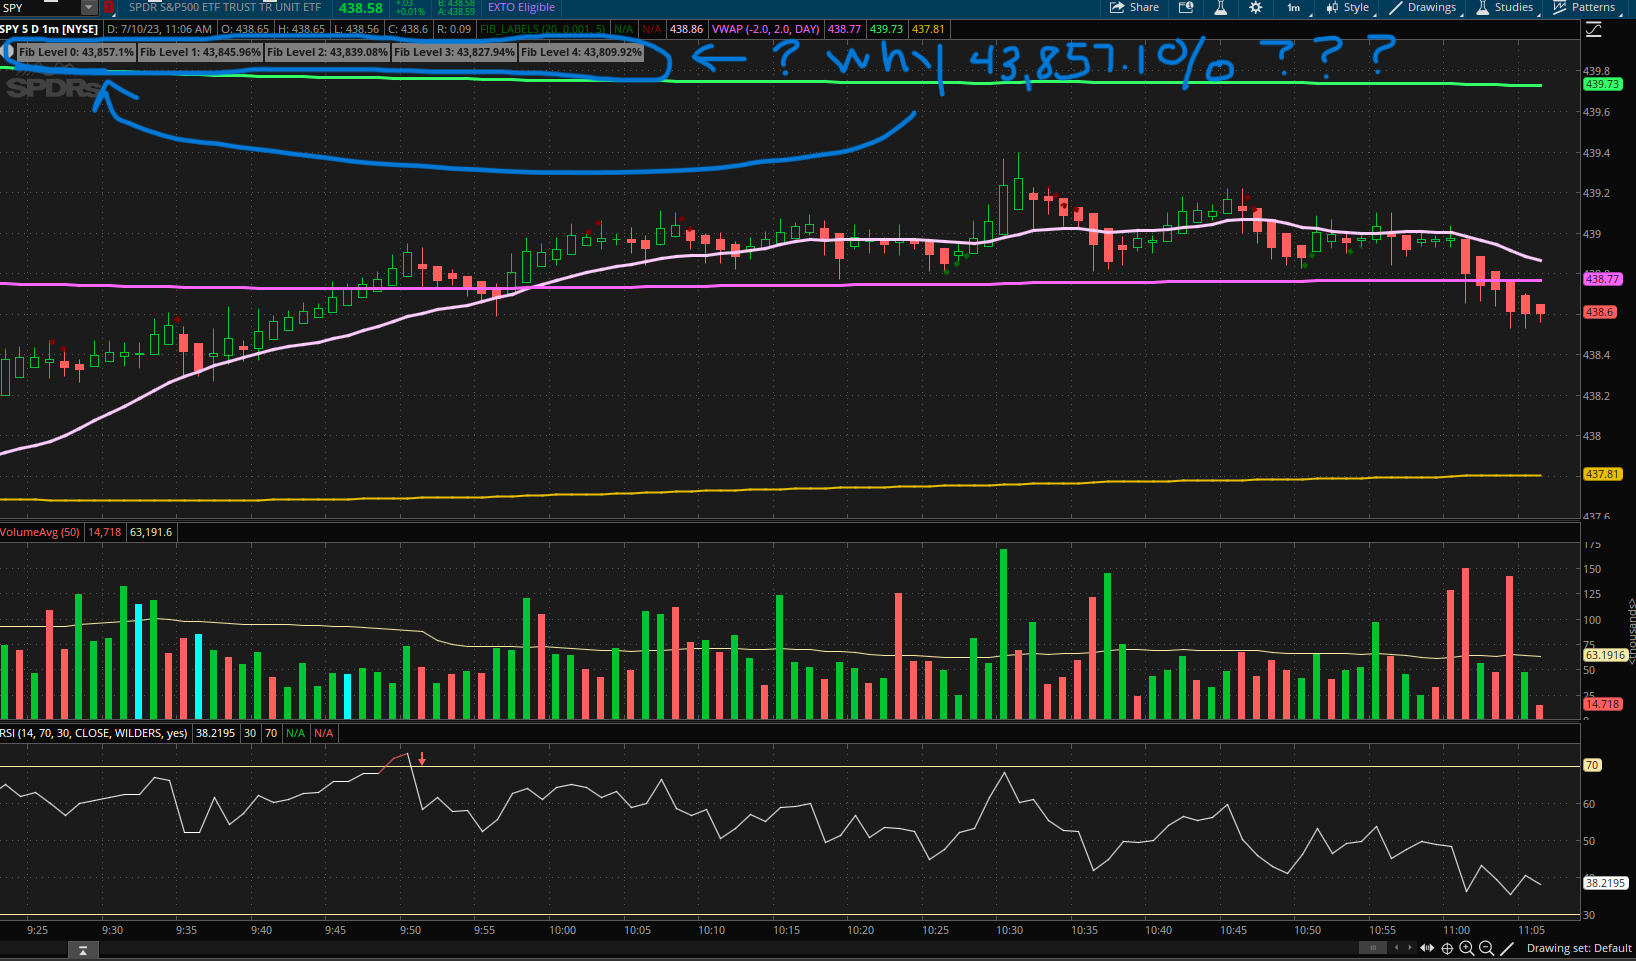Image resolution: width=1636 pixels, height=961 pixels.
Task: Select the line drawing tool icon
Action: (1507, 948)
